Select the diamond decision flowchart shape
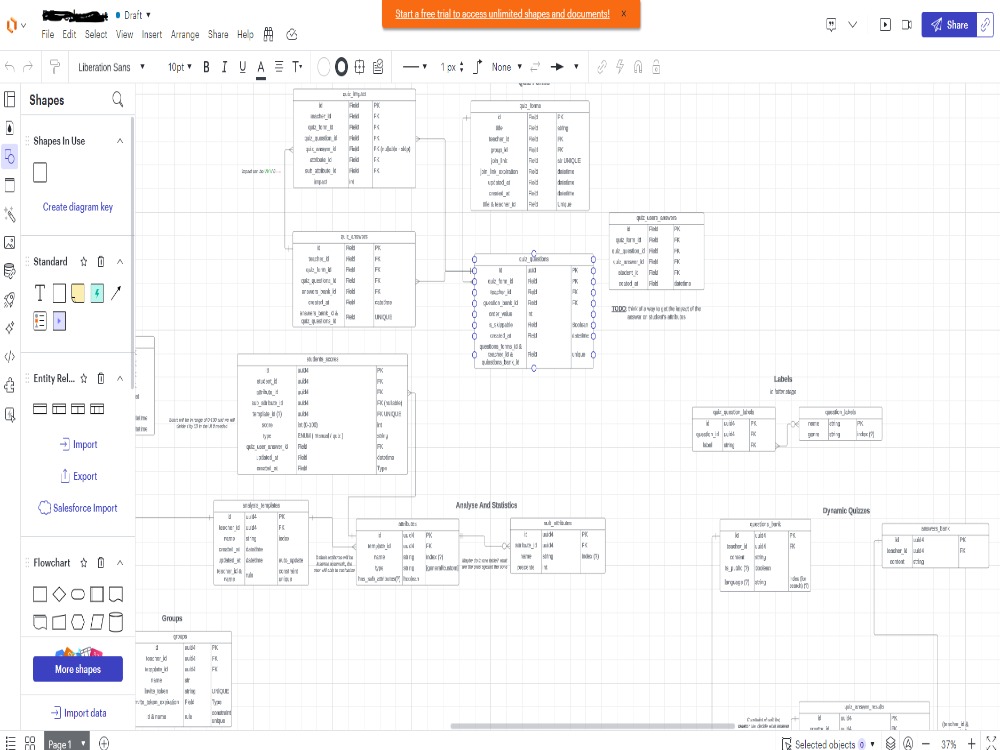 click(59, 594)
